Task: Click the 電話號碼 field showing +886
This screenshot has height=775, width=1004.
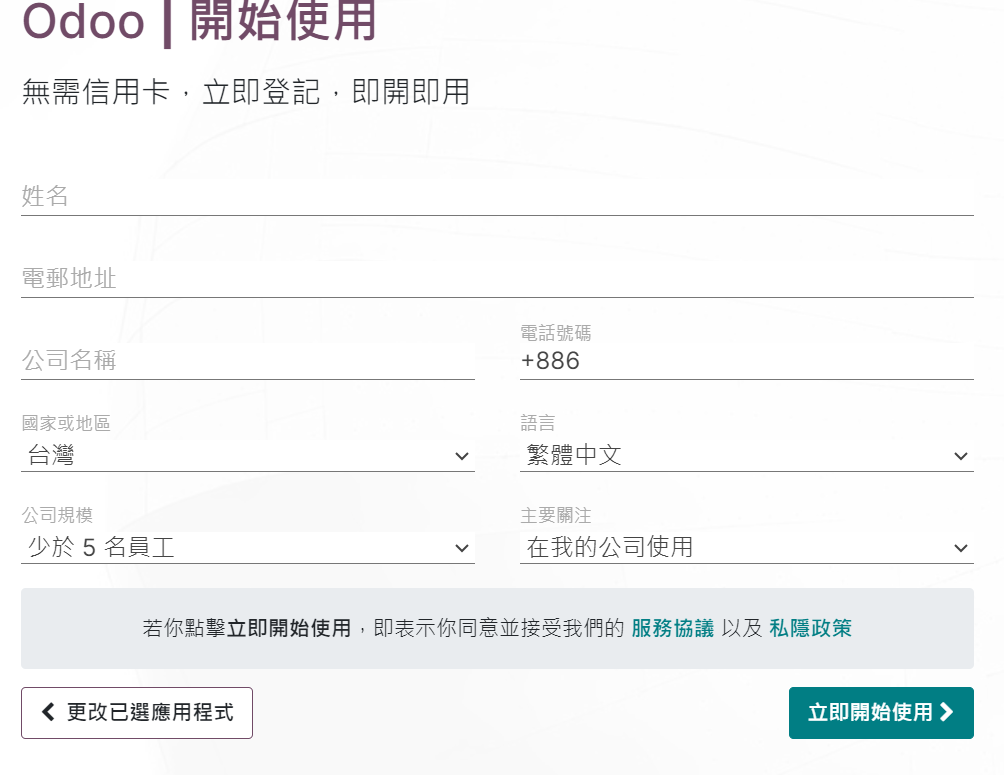Action: coord(747,361)
